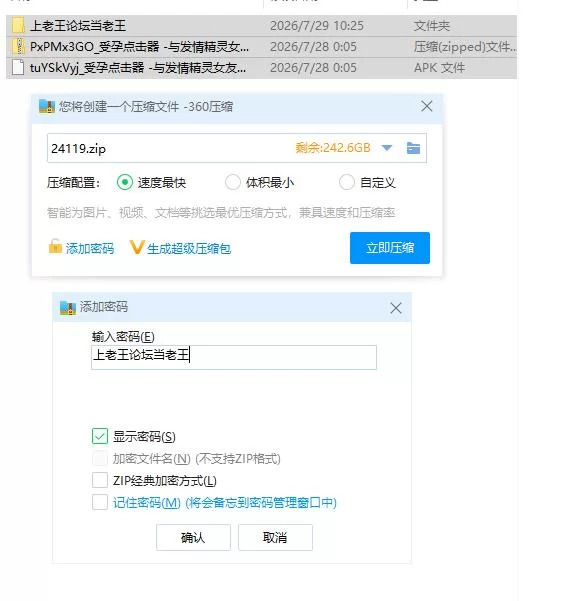Uncheck the 显示密码(S) checkbox
This screenshot has height=601, width=569.
point(100,436)
